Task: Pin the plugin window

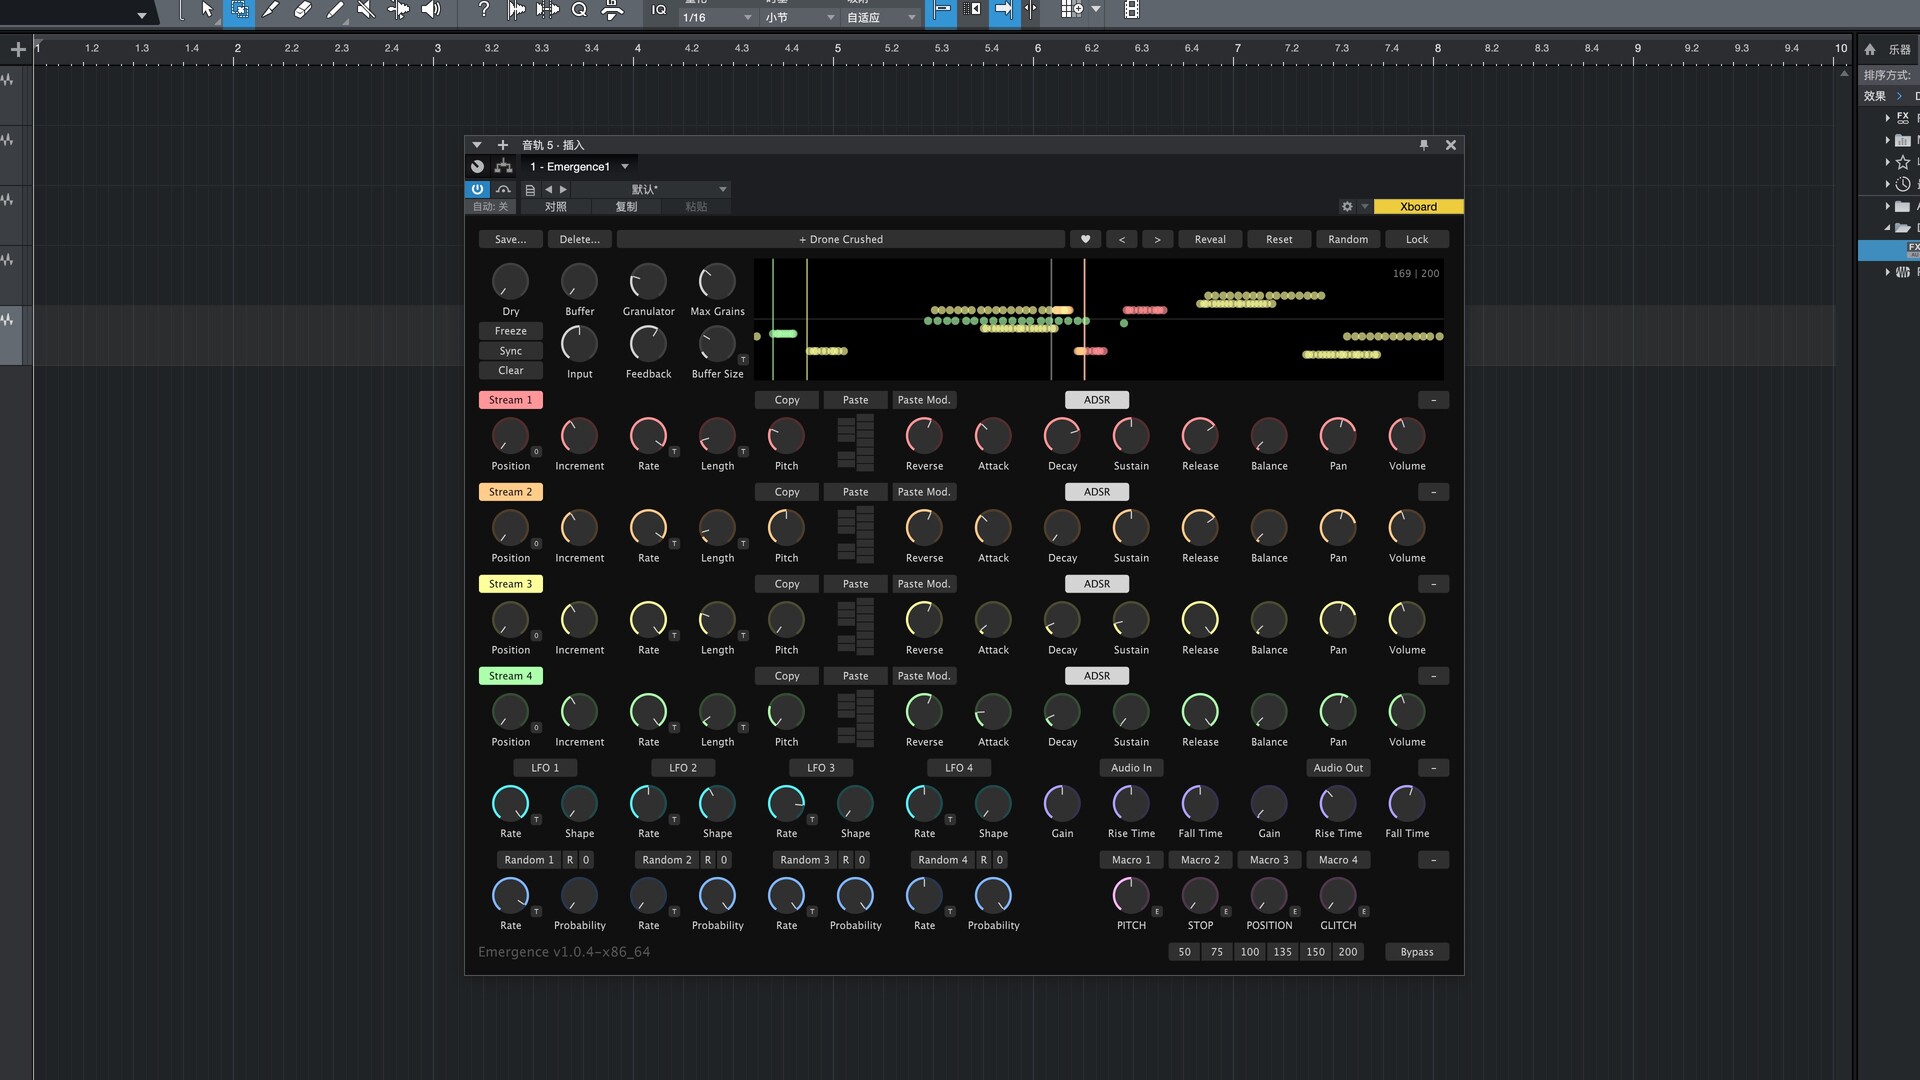Action: pos(1424,145)
